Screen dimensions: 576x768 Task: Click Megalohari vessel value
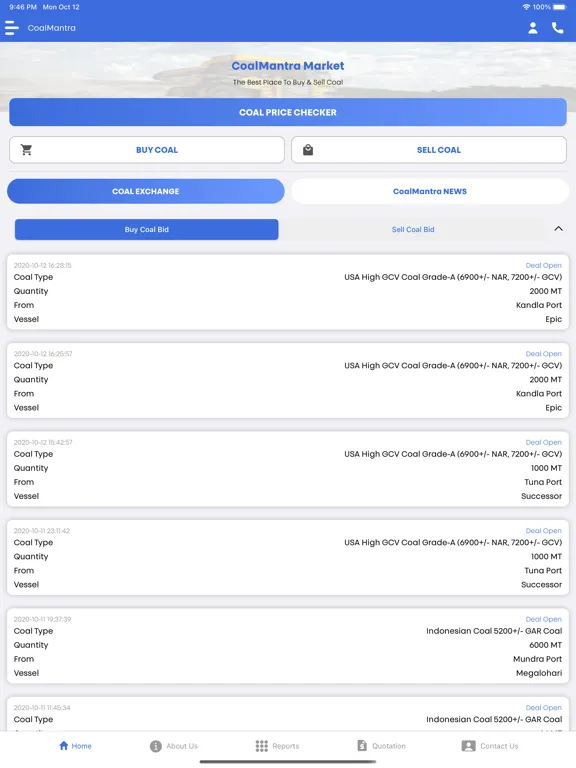tap(539, 673)
